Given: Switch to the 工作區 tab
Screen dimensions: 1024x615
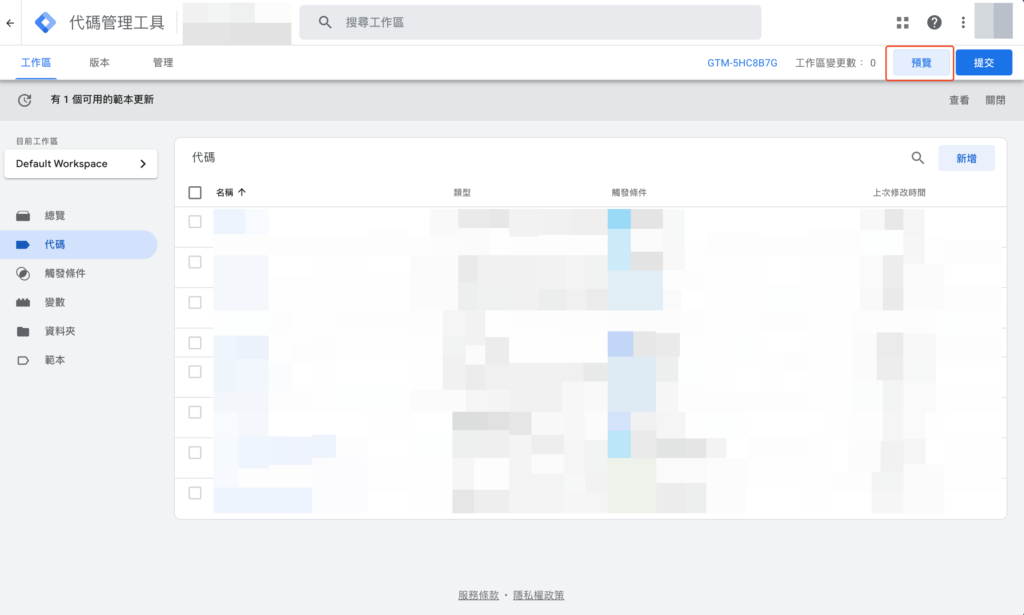Looking at the screenshot, I should 36,63.
